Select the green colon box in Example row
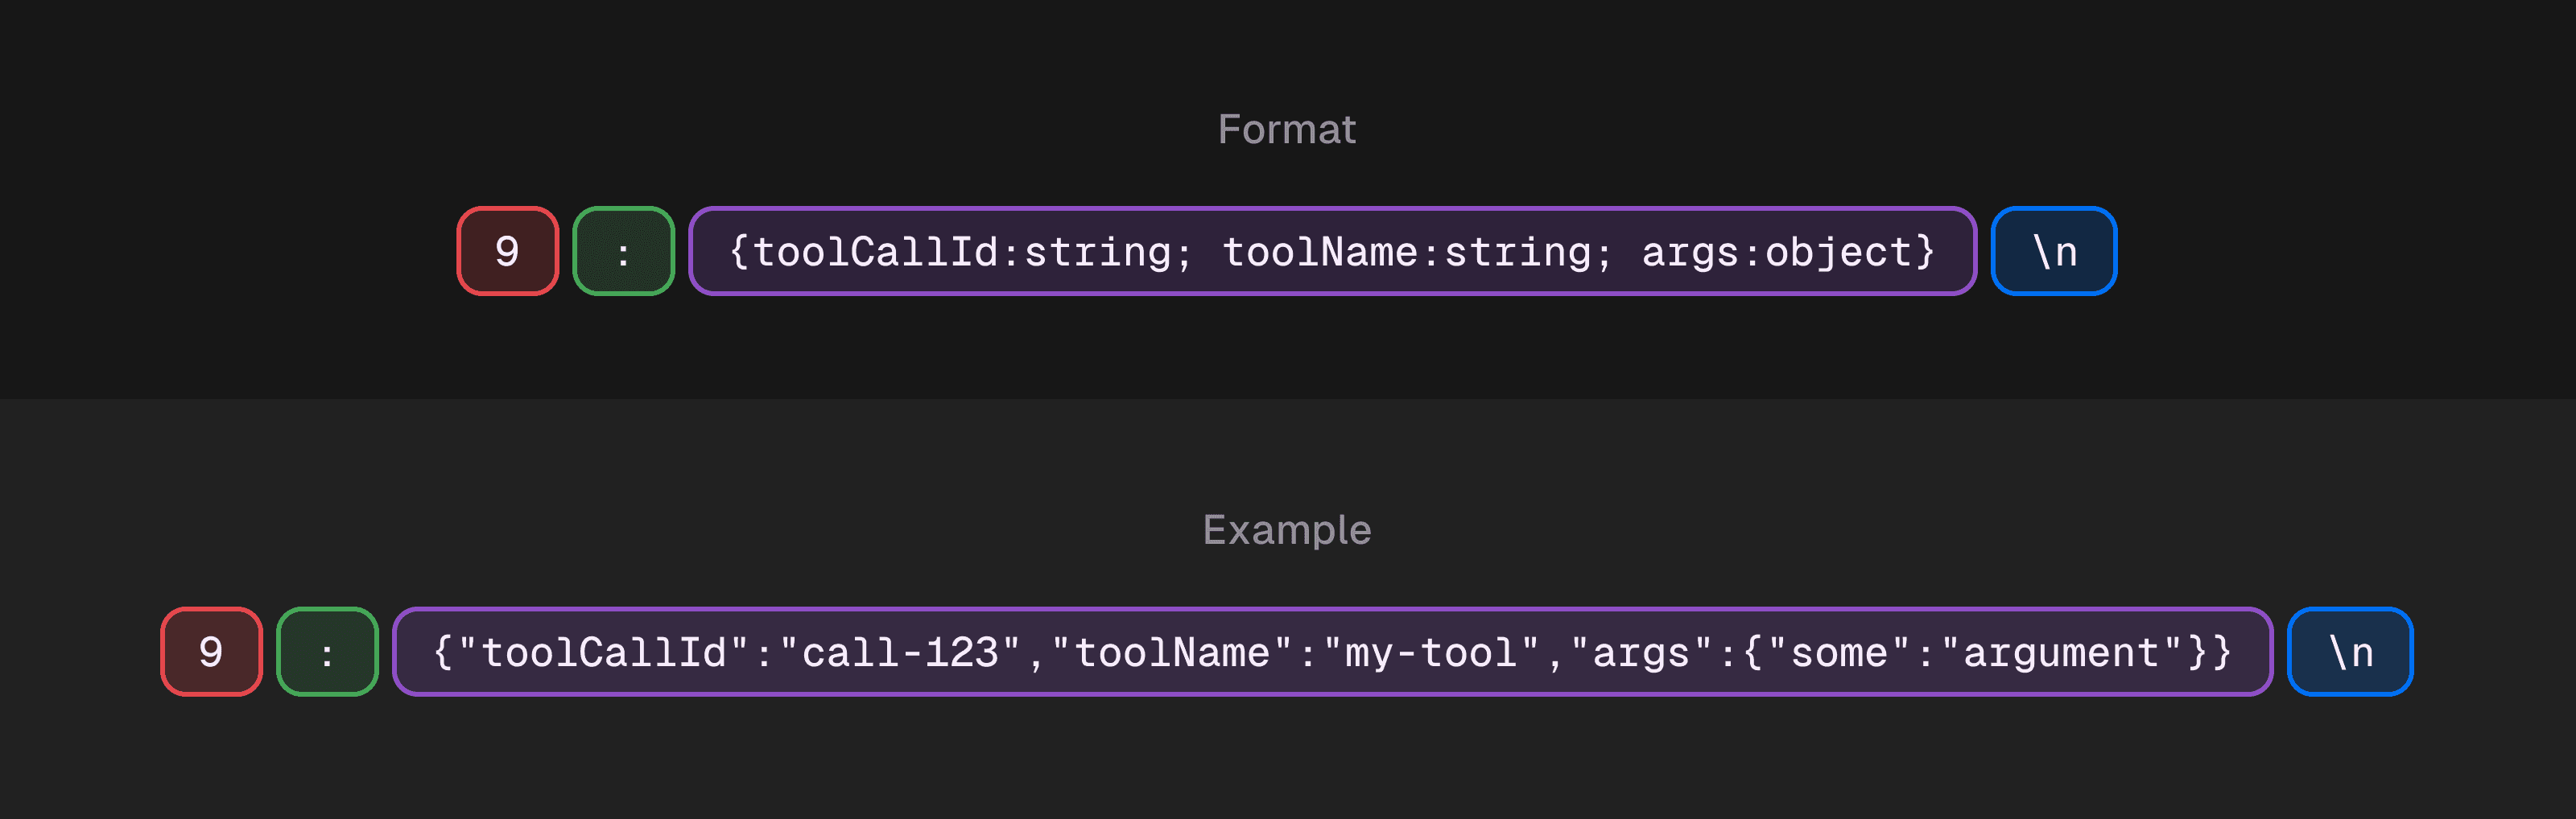 (x=327, y=652)
